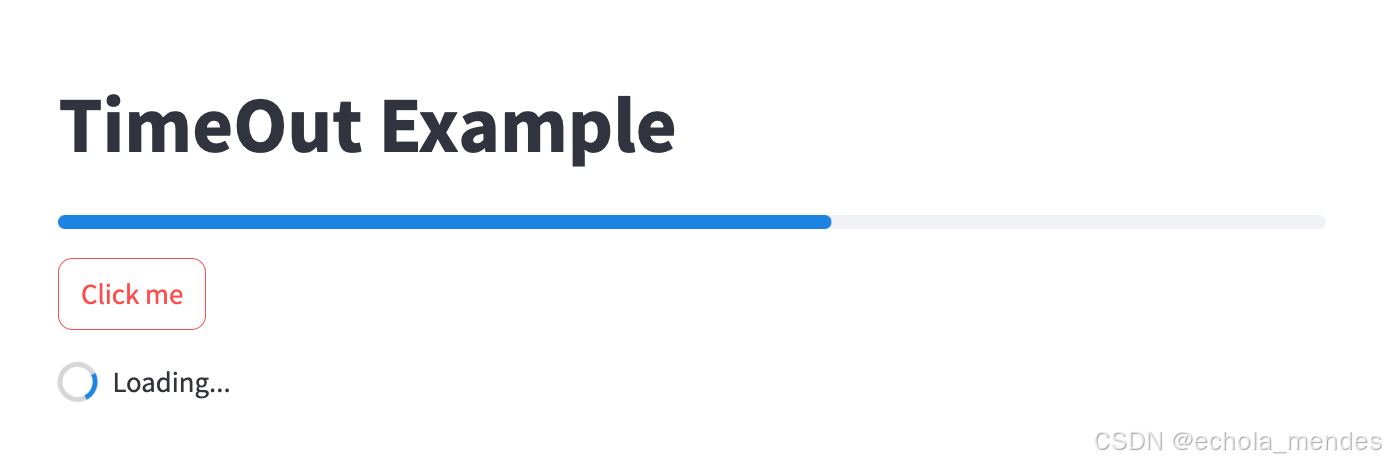Click where the blue progress fill ends
The width and height of the screenshot is (1386, 464).
[x=829, y=222]
